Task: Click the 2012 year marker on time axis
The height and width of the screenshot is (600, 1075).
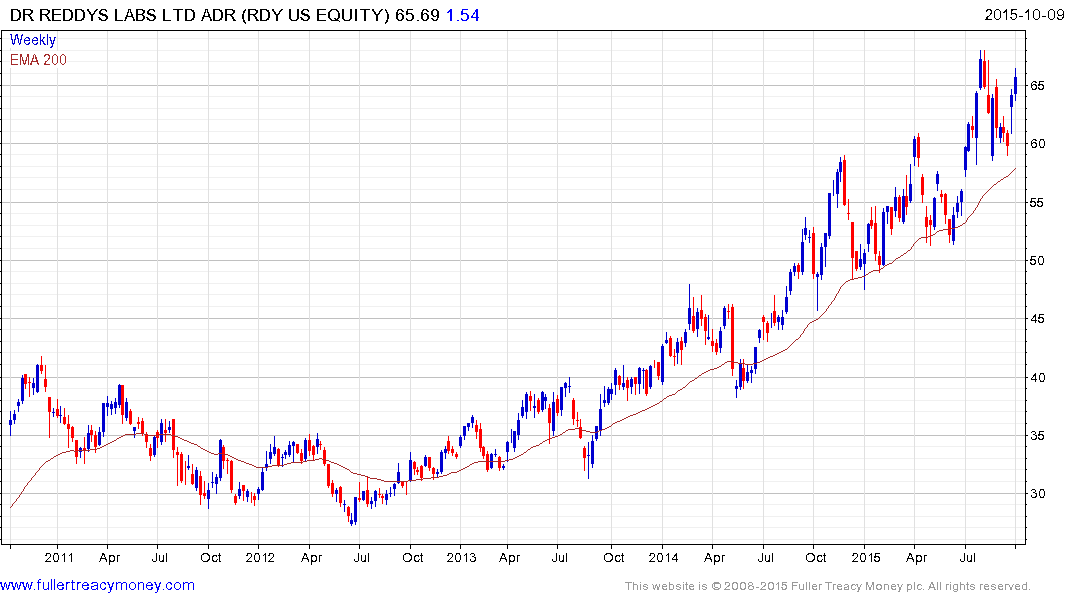Action: pyautogui.click(x=259, y=558)
